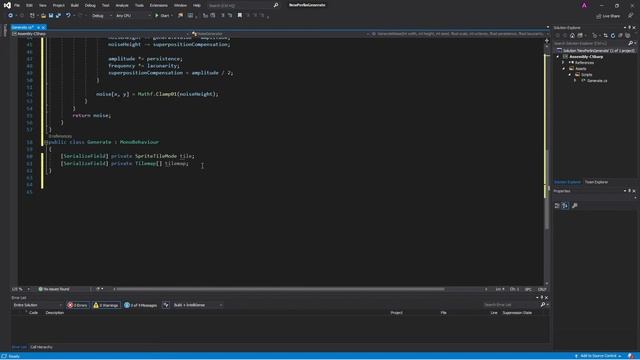Toggle the 0 Errors filter
640x360 pixels.
tap(78, 305)
